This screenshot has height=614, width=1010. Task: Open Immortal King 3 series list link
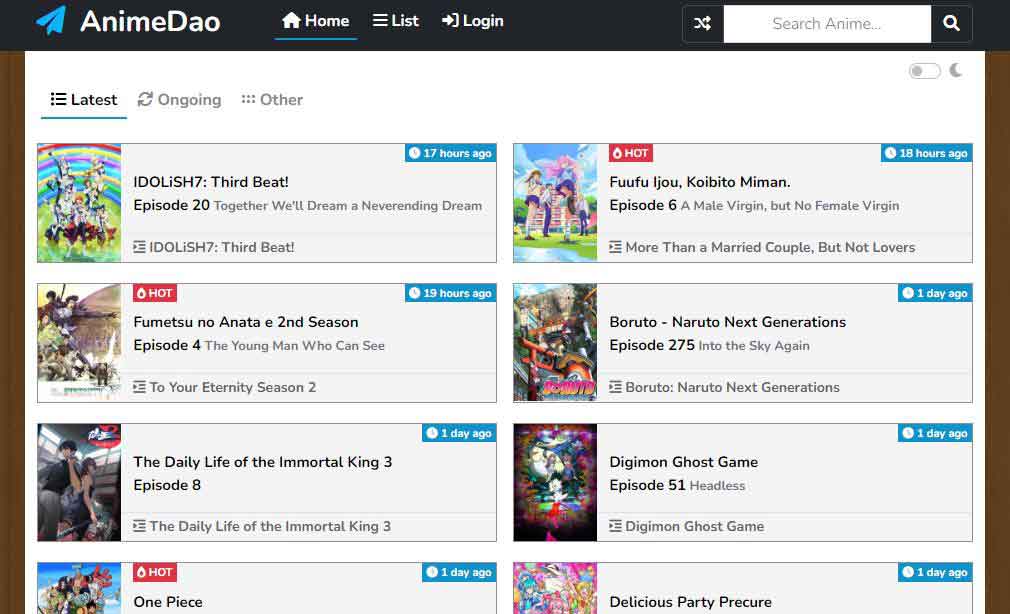pyautogui.click(x=270, y=526)
